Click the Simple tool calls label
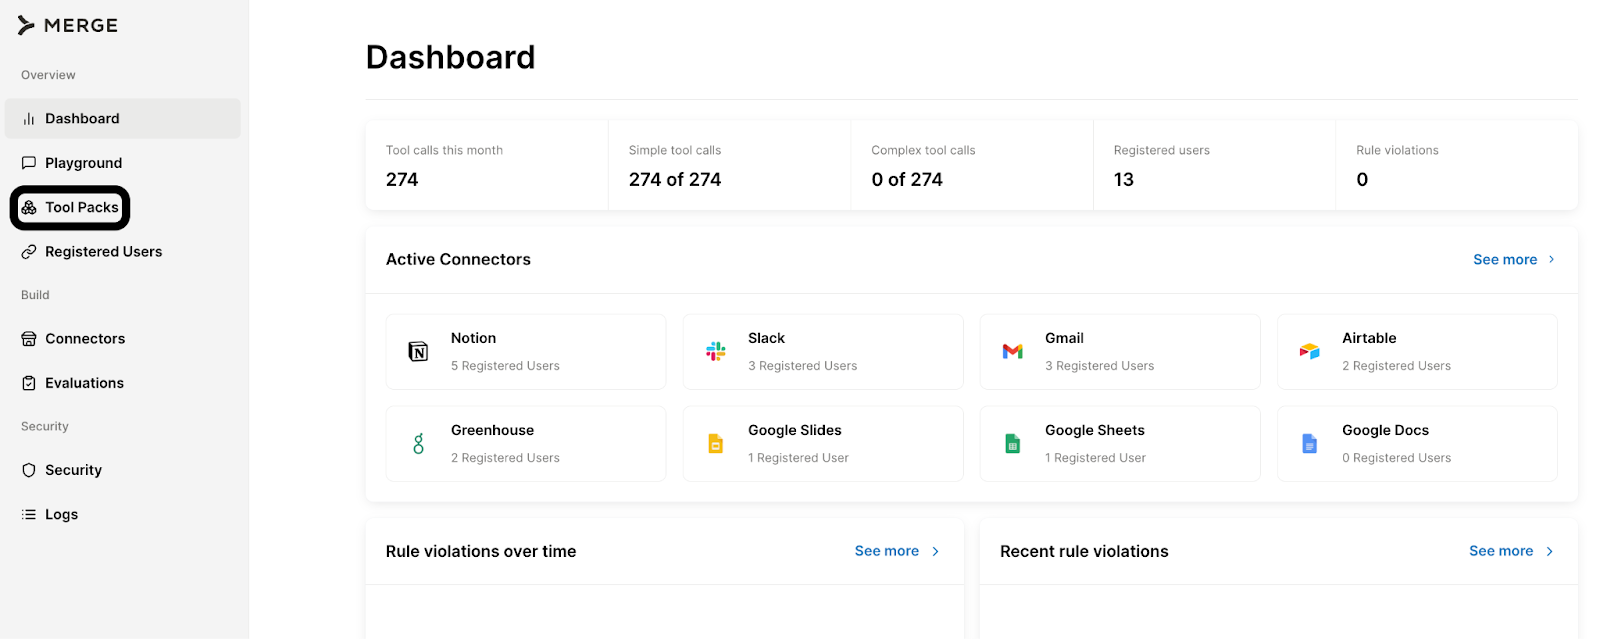Screen dimensions: 1600x639 click(675, 150)
